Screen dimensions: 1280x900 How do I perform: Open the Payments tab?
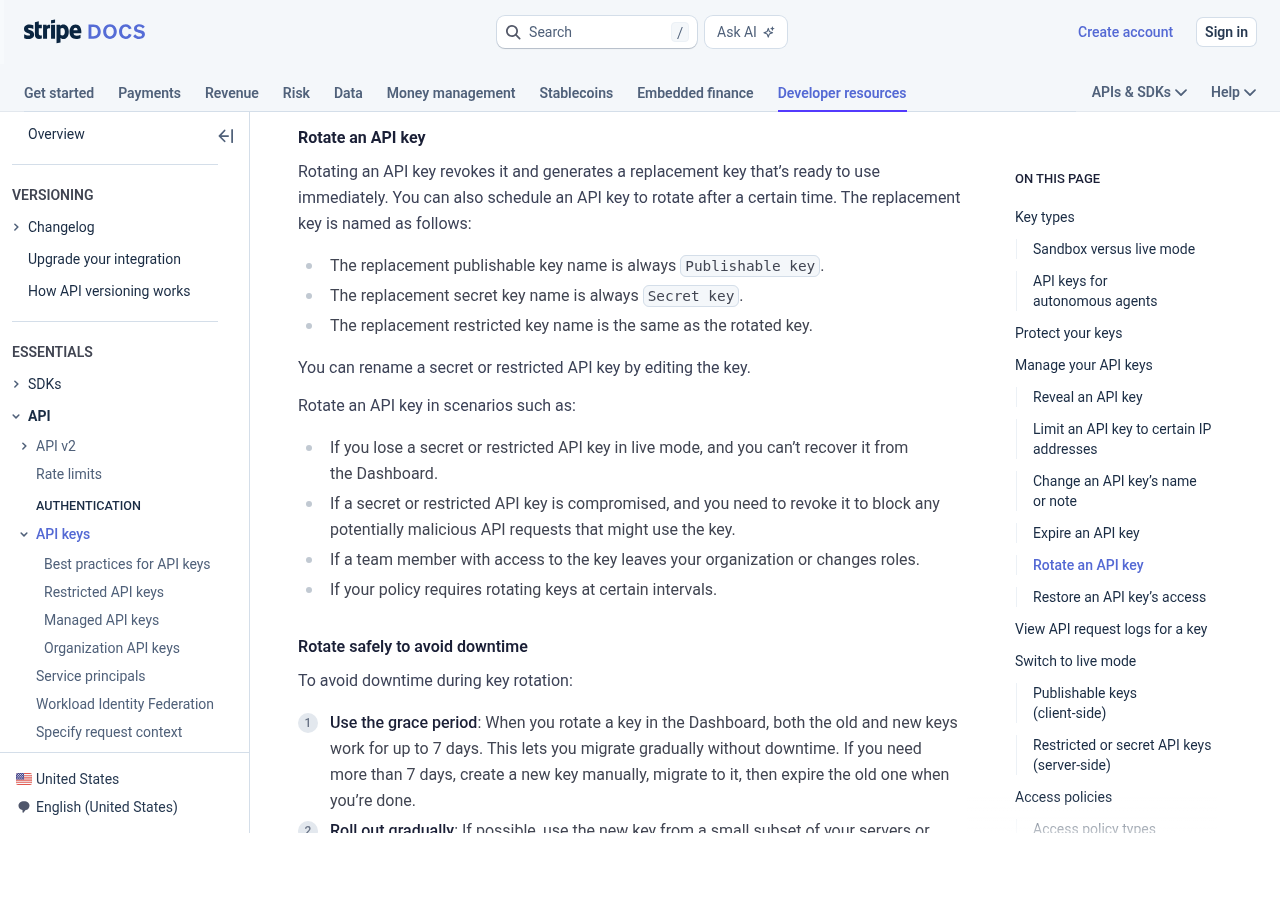point(149,93)
